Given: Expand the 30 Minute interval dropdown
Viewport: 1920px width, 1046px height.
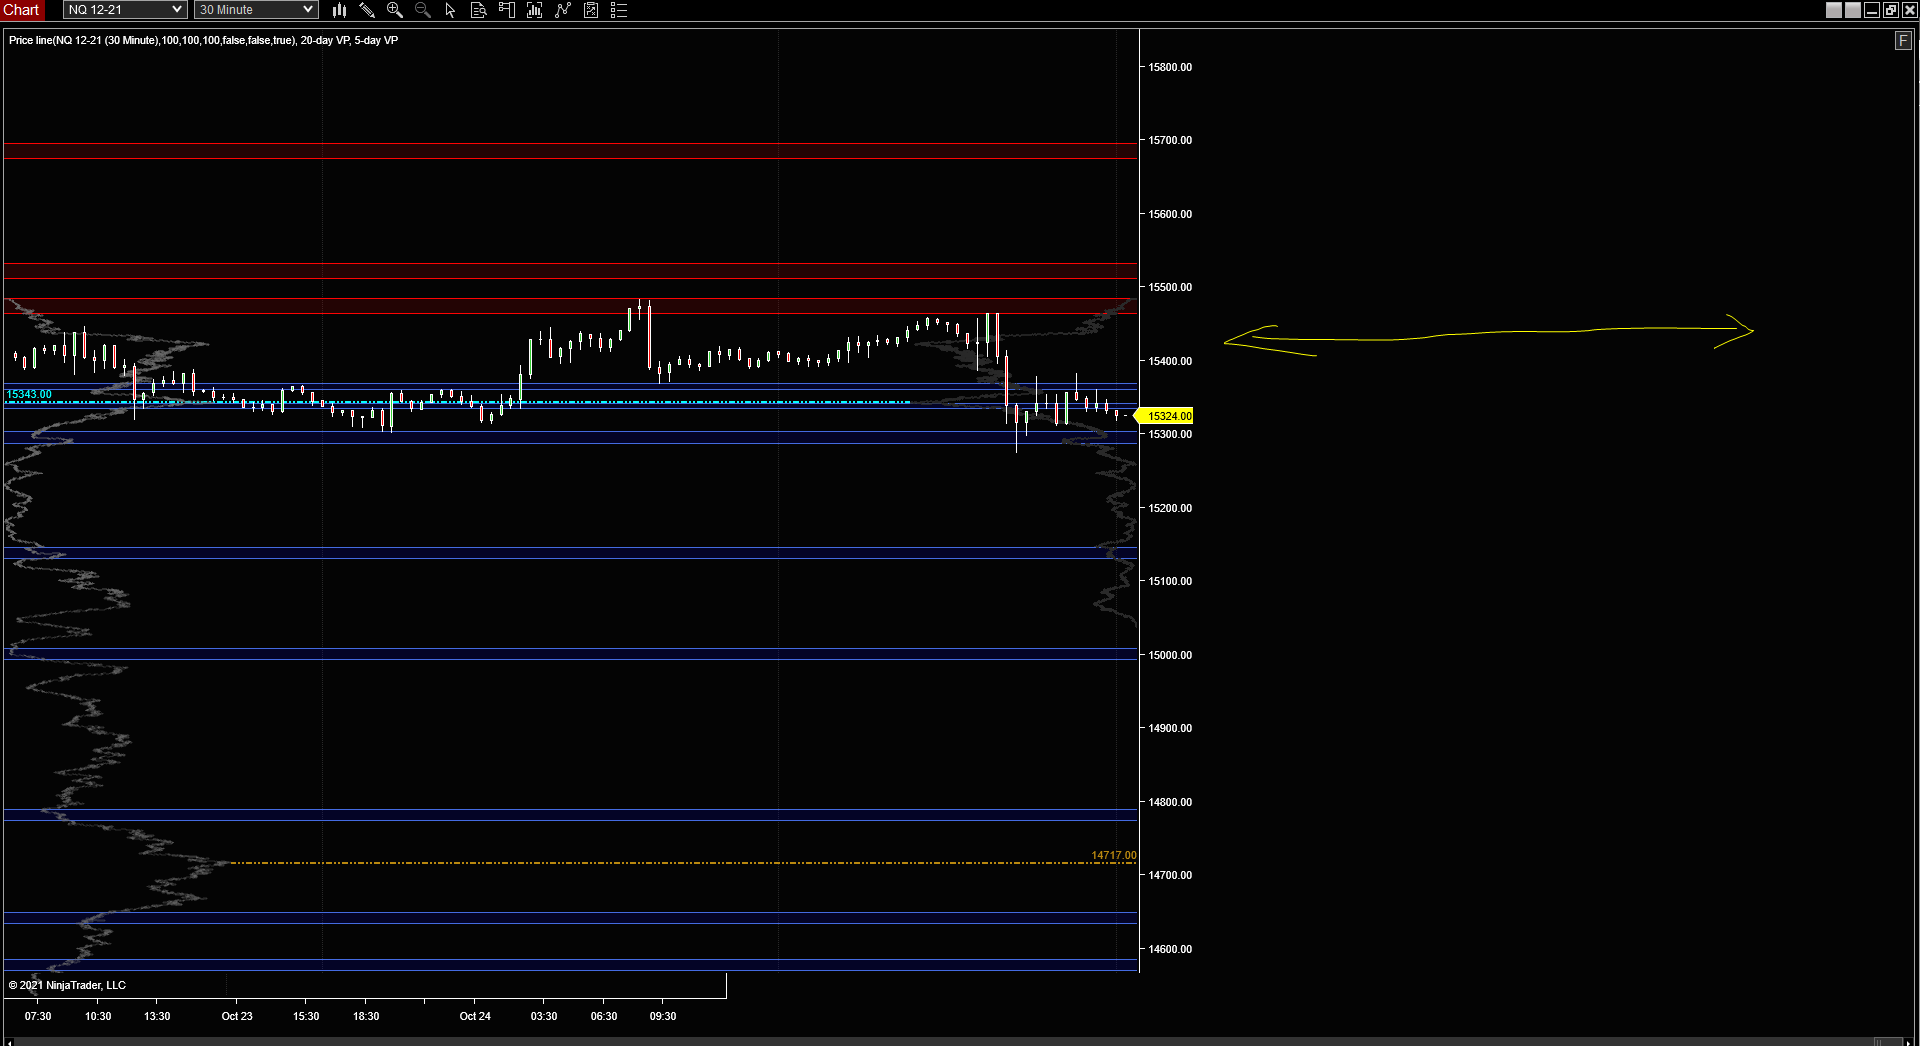Looking at the screenshot, I should point(256,10).
